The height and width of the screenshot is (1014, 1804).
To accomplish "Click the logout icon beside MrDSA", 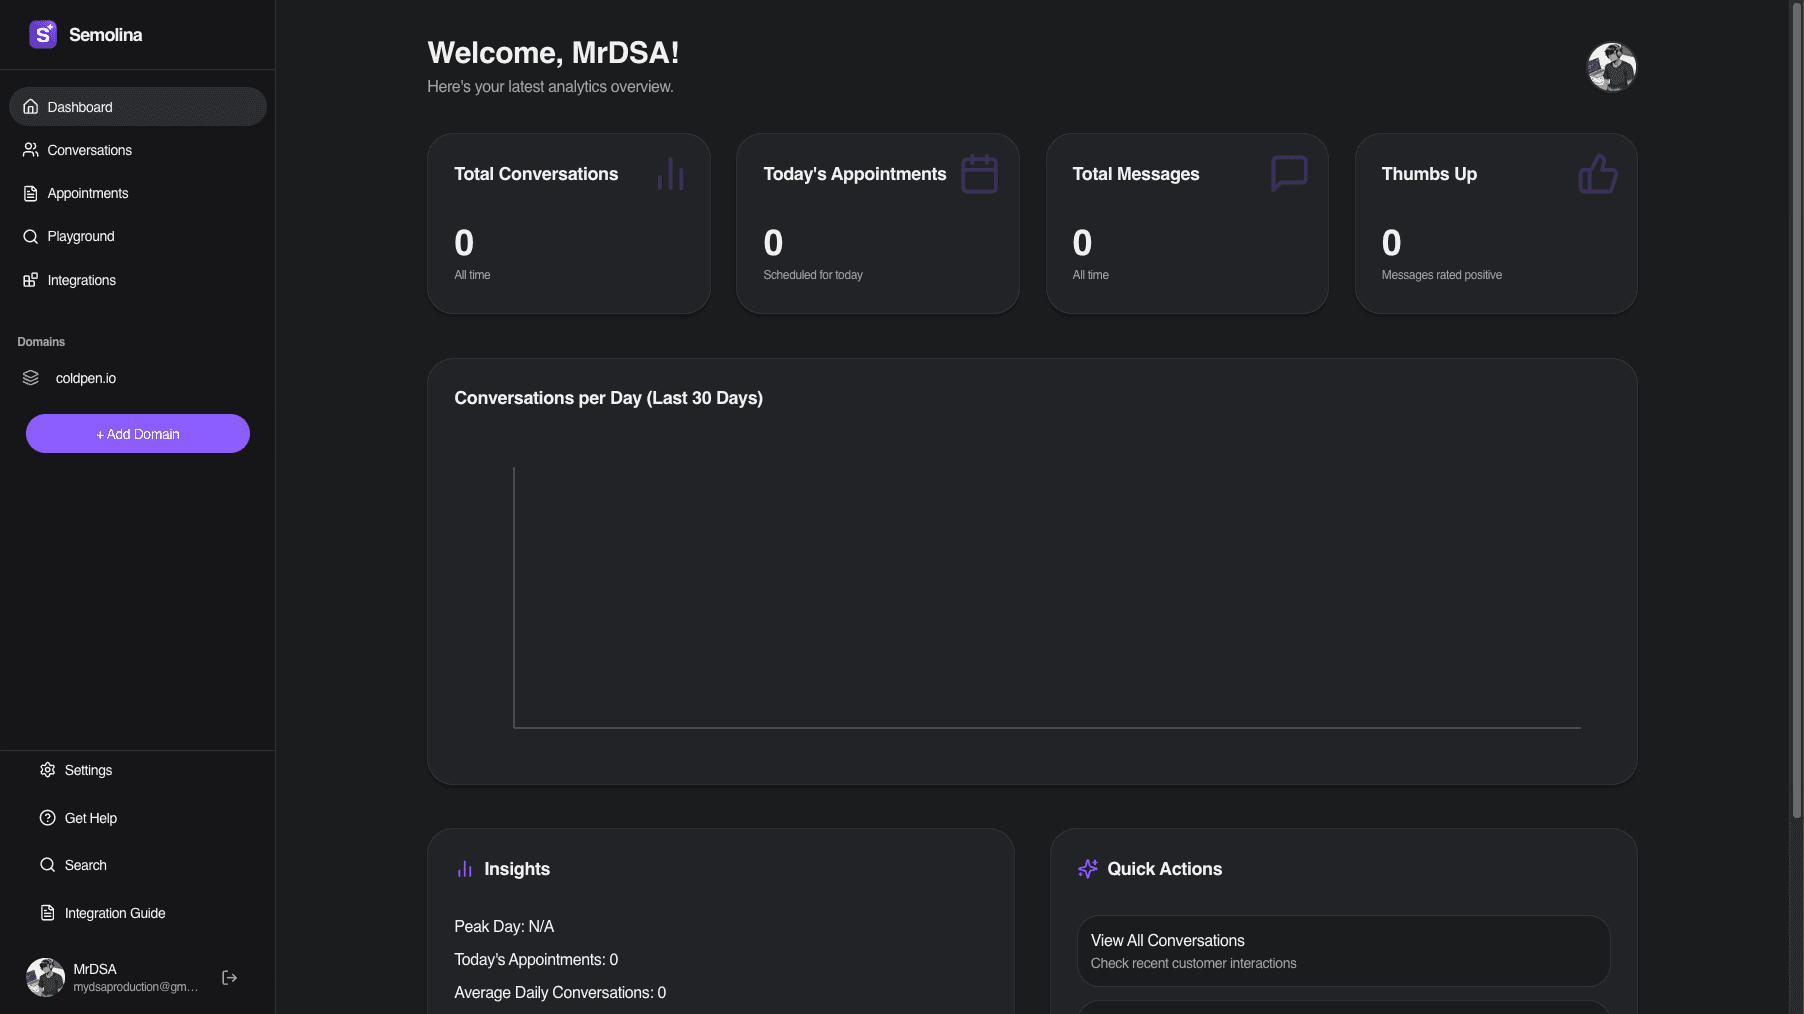I will coord(229,978).
